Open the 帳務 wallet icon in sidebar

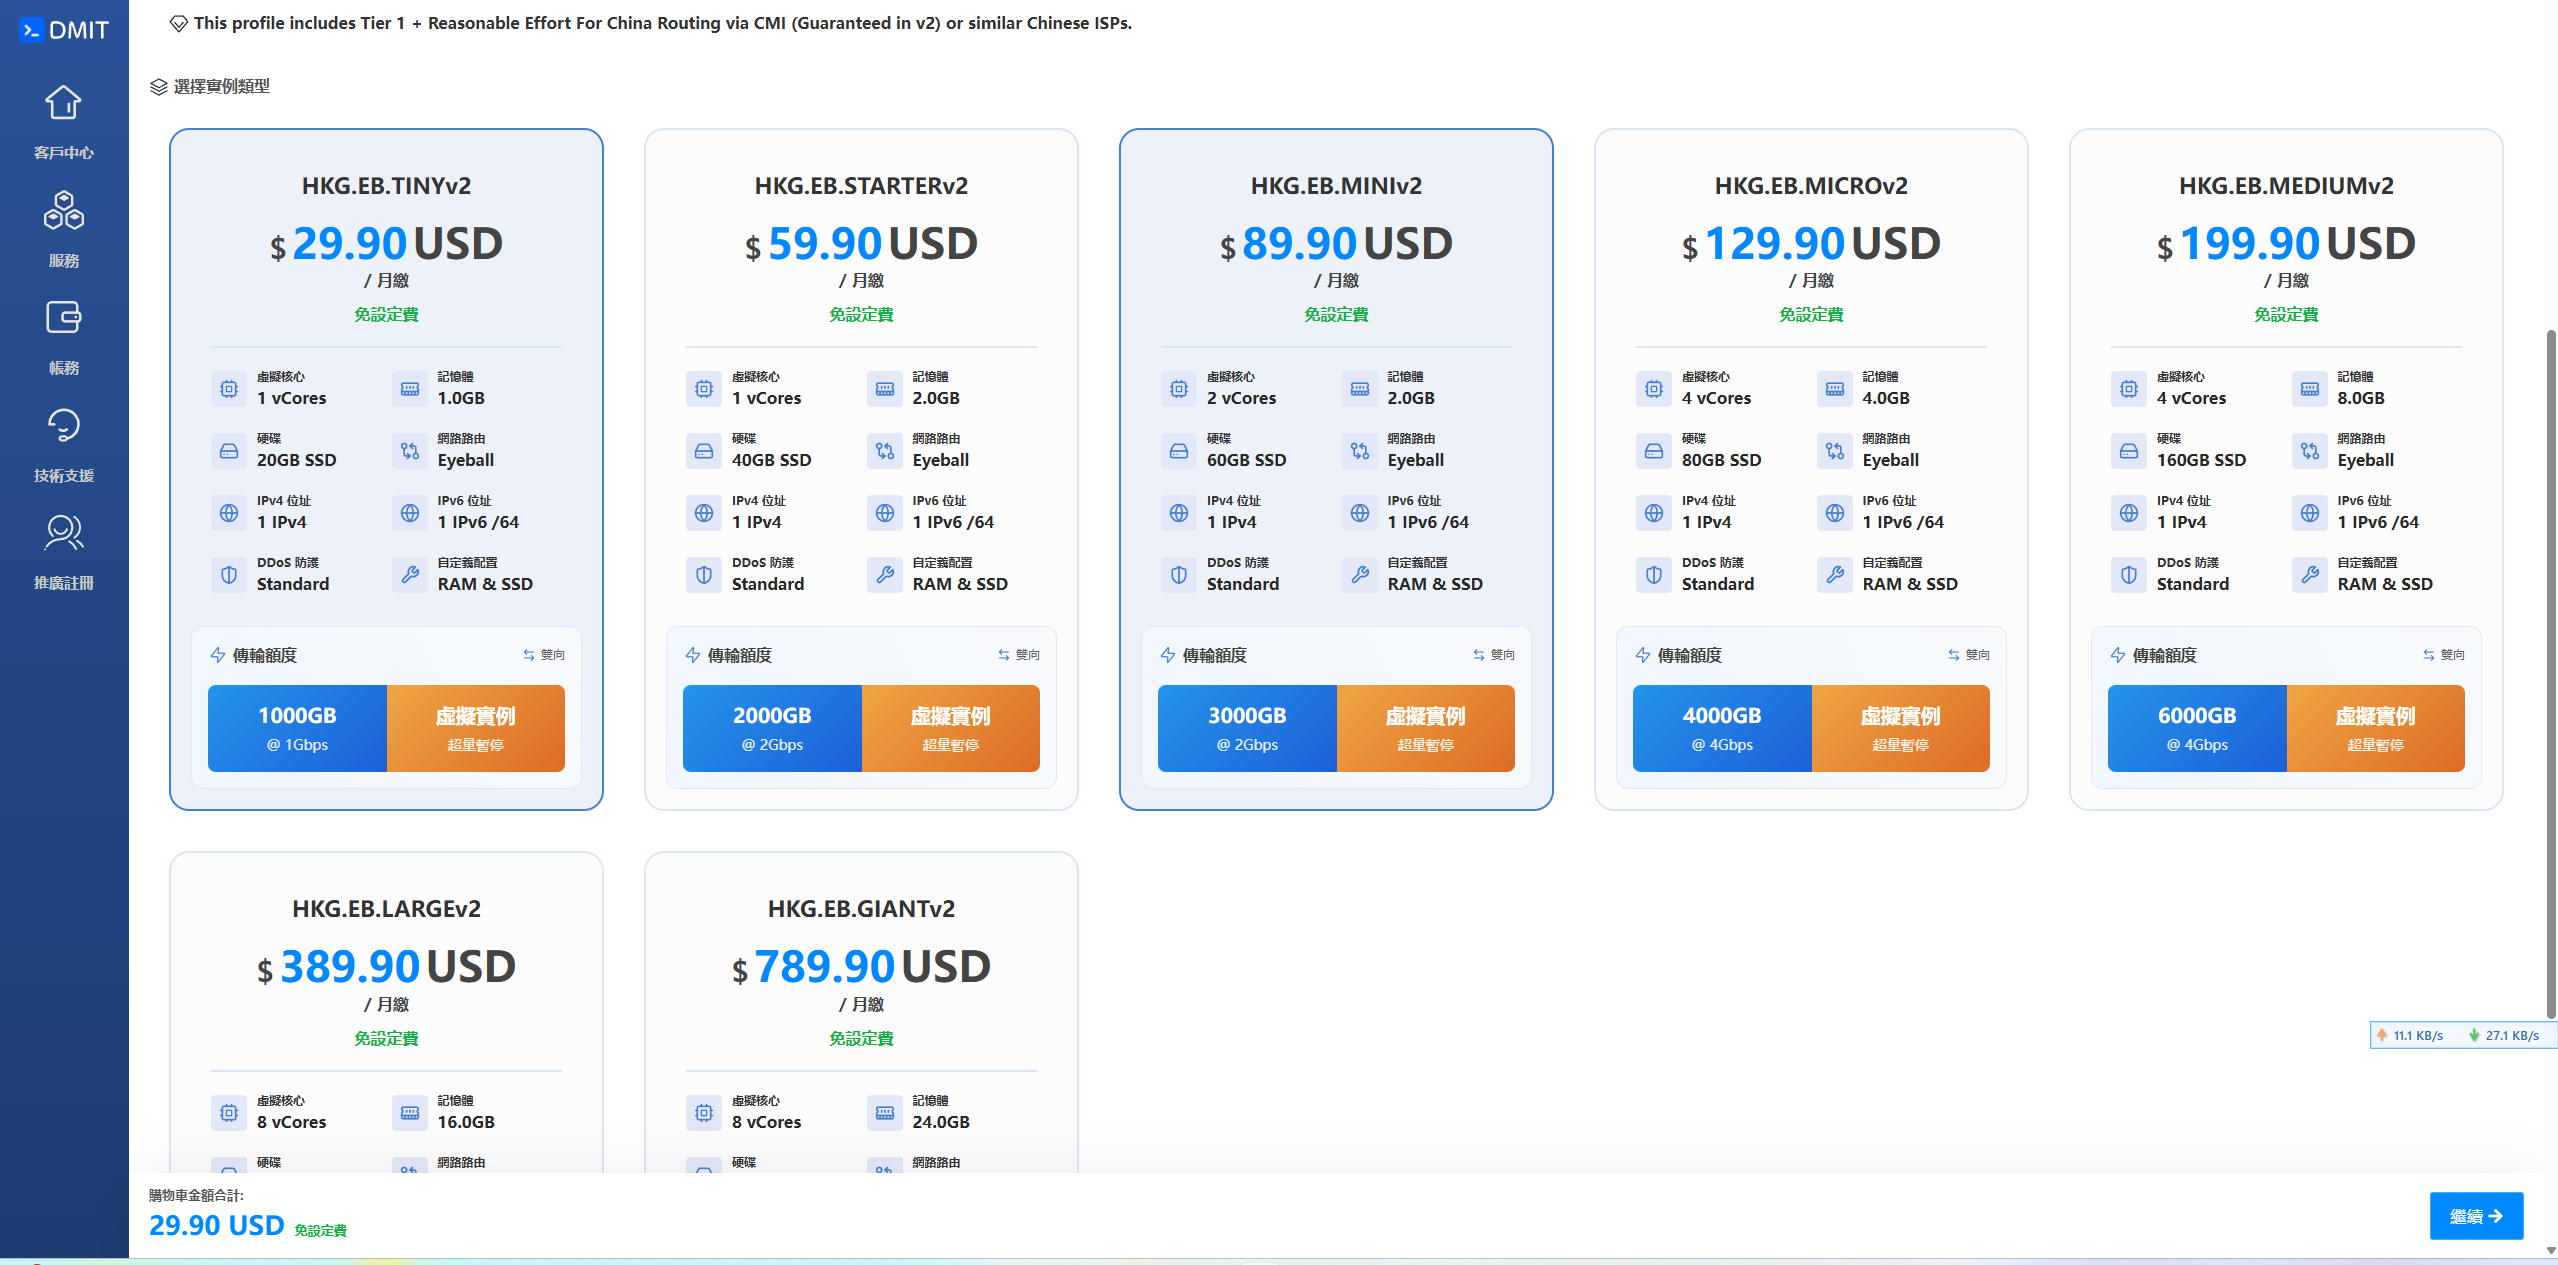pos(63,318)
